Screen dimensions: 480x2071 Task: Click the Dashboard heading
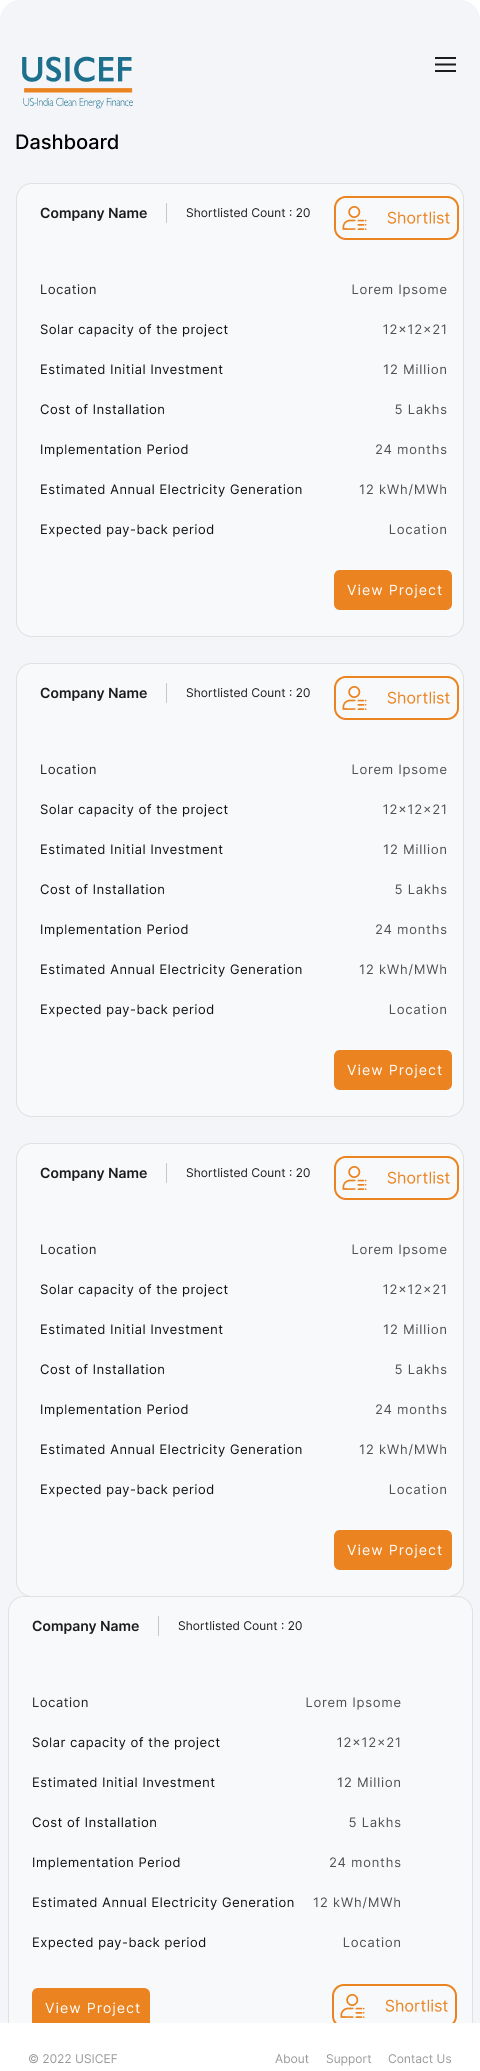click(x=67, y=142)
